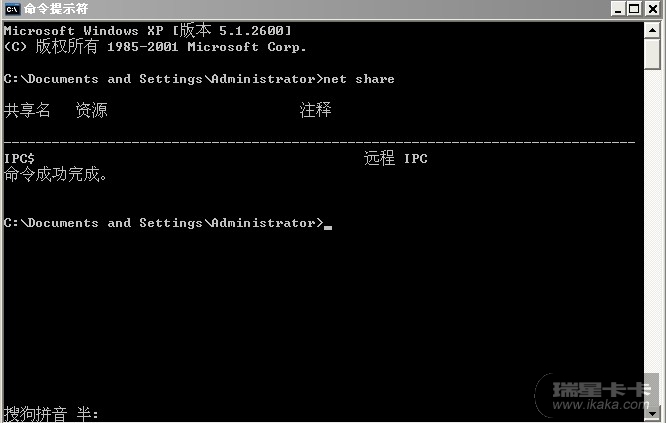The image size is (666, 423).
Task: Click the blinking cursor after the last prompt
Action: tap(328, 225)
